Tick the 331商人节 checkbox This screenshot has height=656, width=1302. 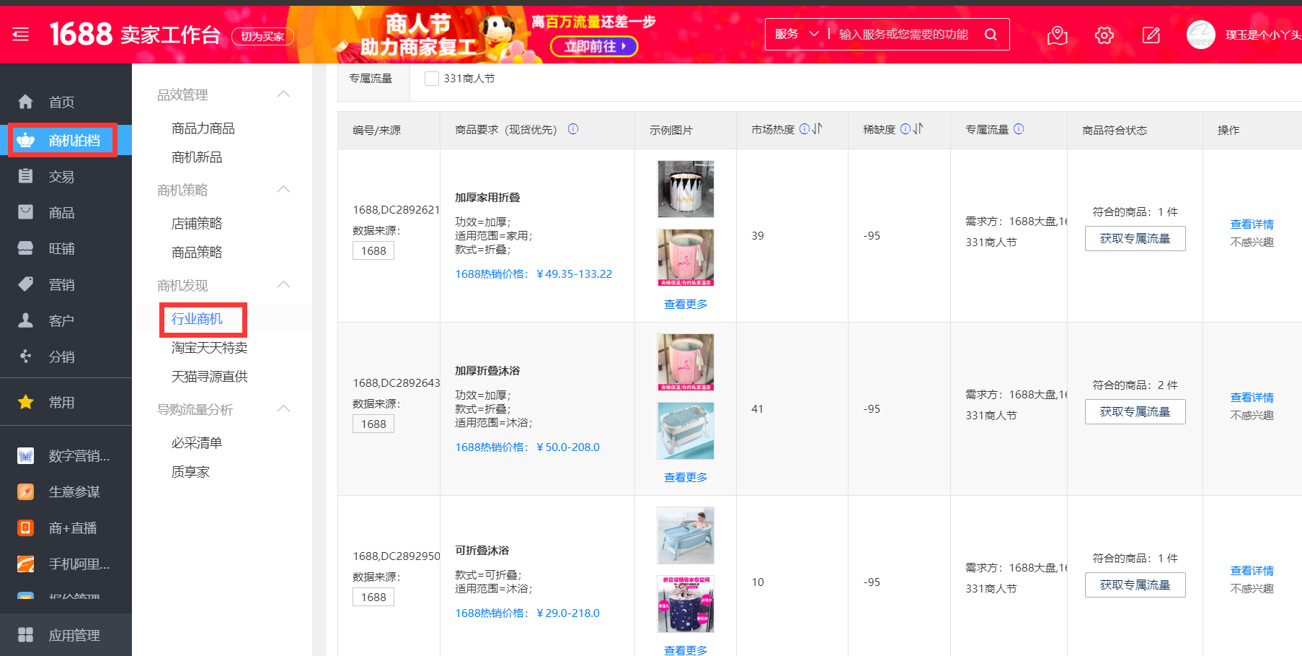pos(432,78)
